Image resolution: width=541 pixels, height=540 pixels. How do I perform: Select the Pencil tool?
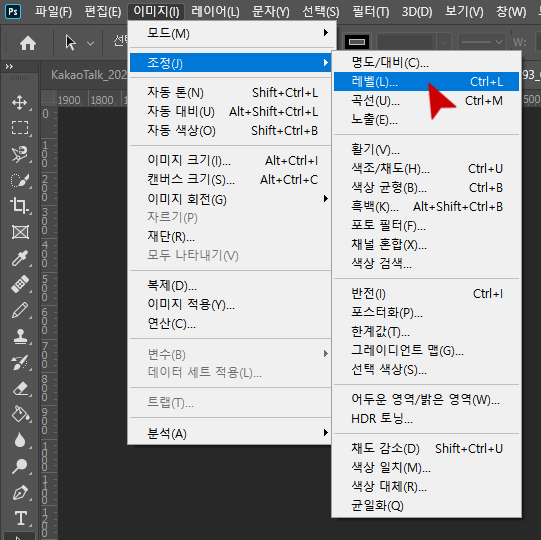click(20, 310)
